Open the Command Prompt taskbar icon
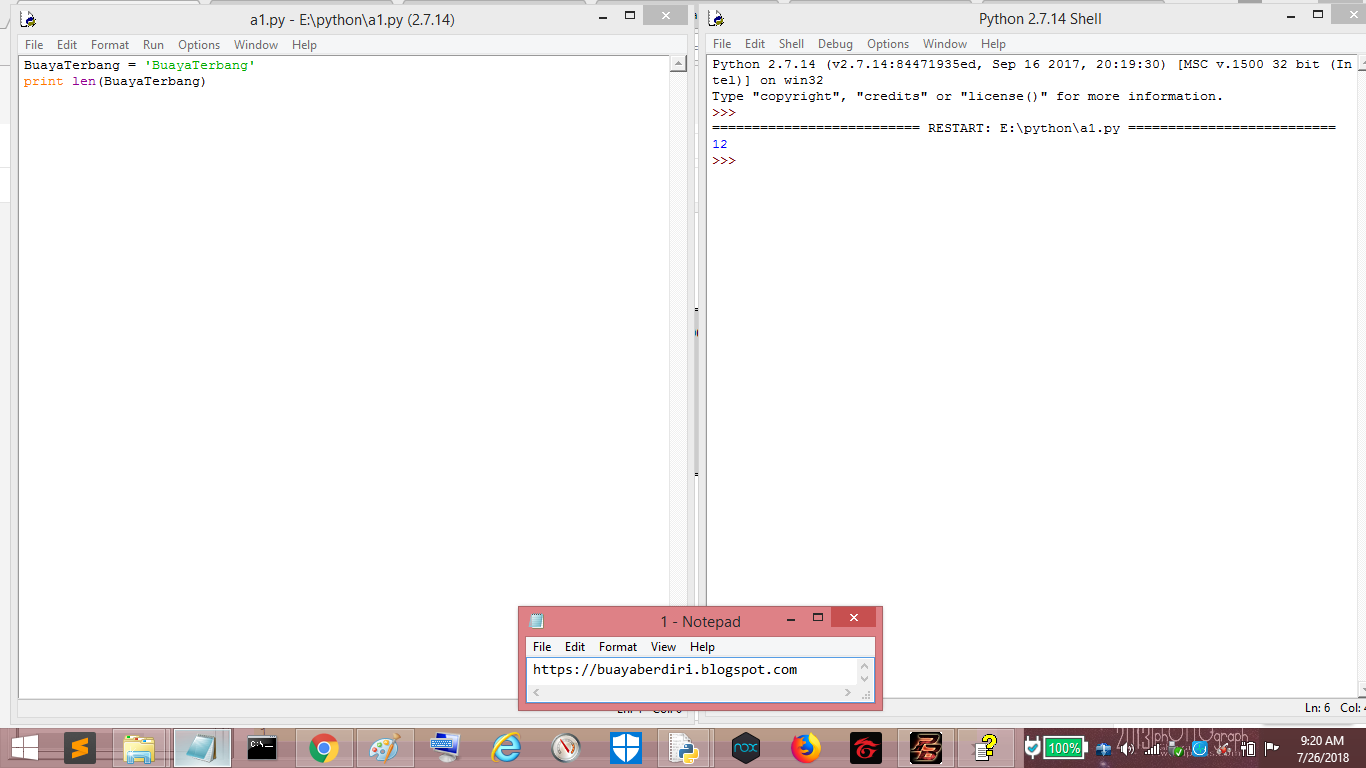This screenshot has height=768, width=1366. click(x=261, y=748)
